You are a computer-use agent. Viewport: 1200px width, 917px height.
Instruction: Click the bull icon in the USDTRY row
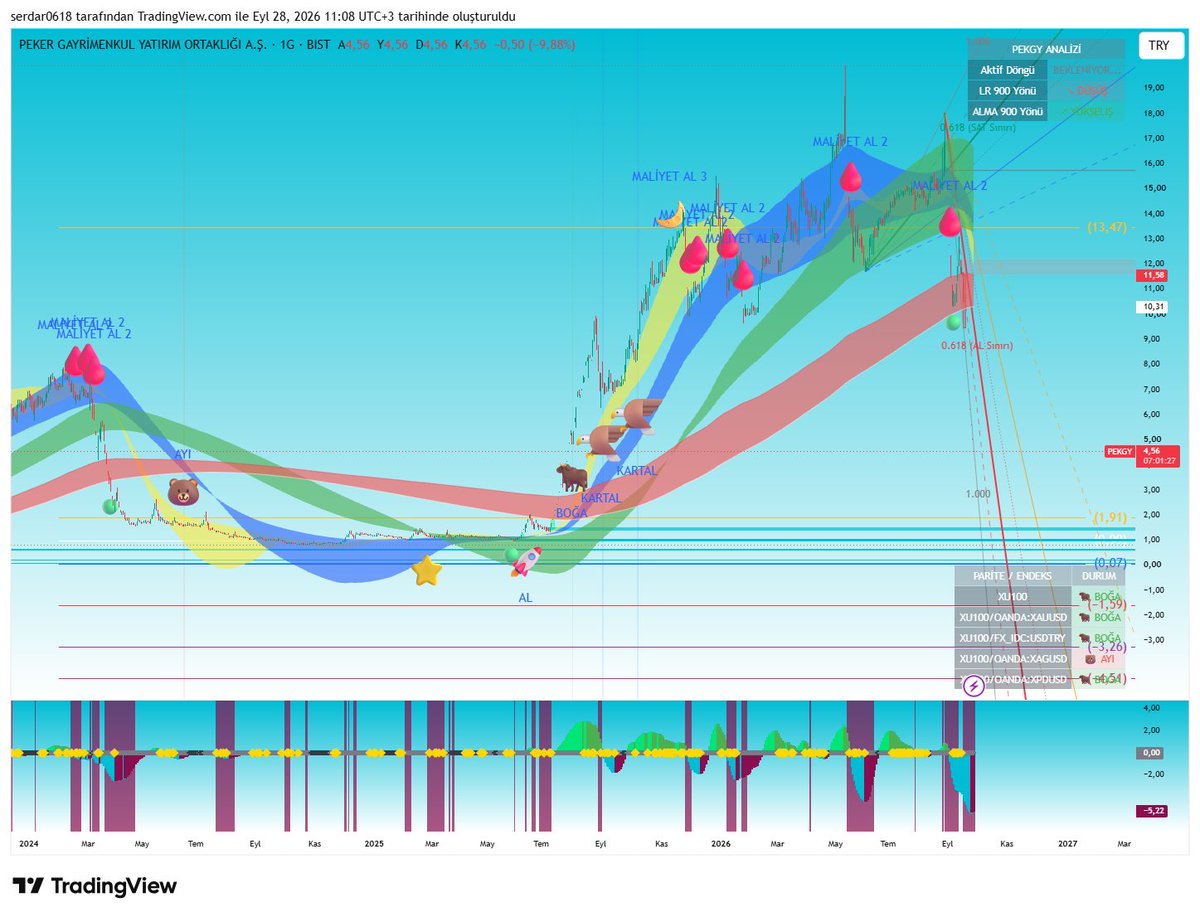click(1085, 638)
